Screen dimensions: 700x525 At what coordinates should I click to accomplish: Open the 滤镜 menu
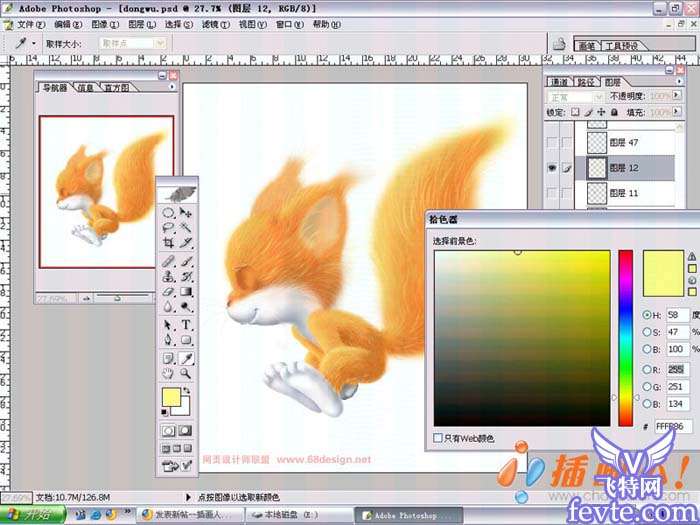pyautogui.click(x=210, y=23)
